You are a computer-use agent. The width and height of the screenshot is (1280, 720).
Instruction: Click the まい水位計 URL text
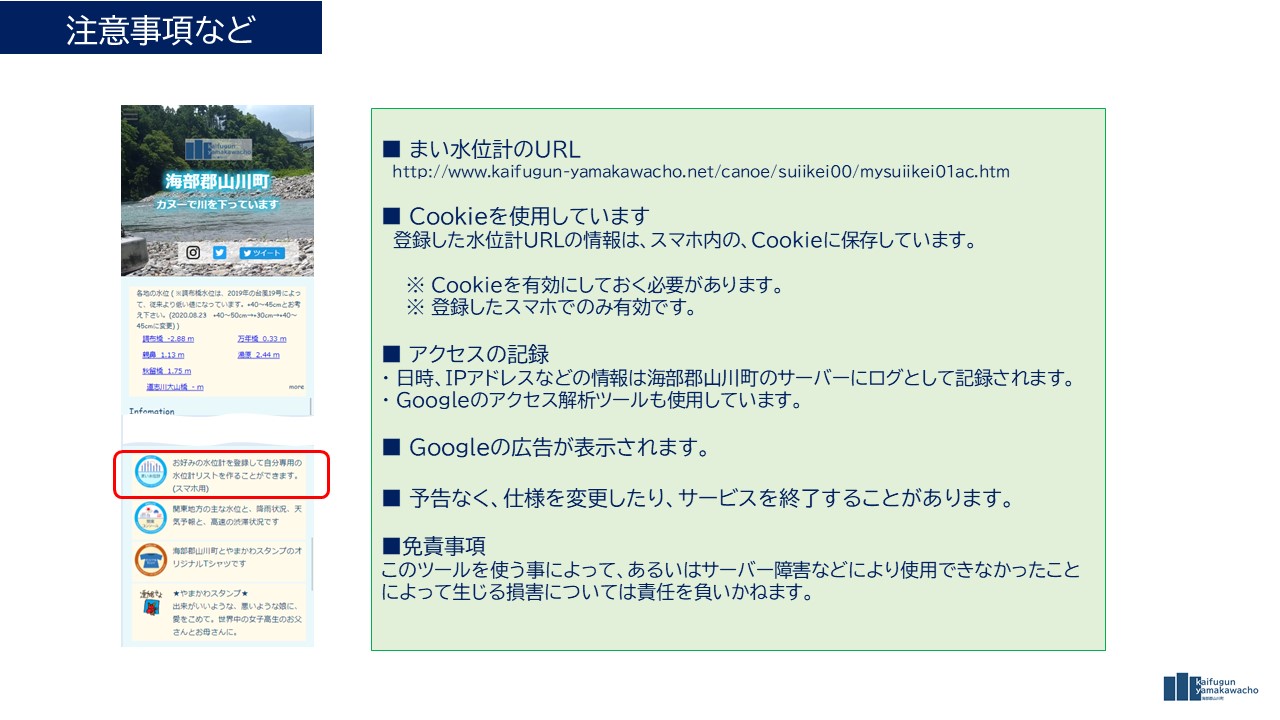tap(700, 172)
